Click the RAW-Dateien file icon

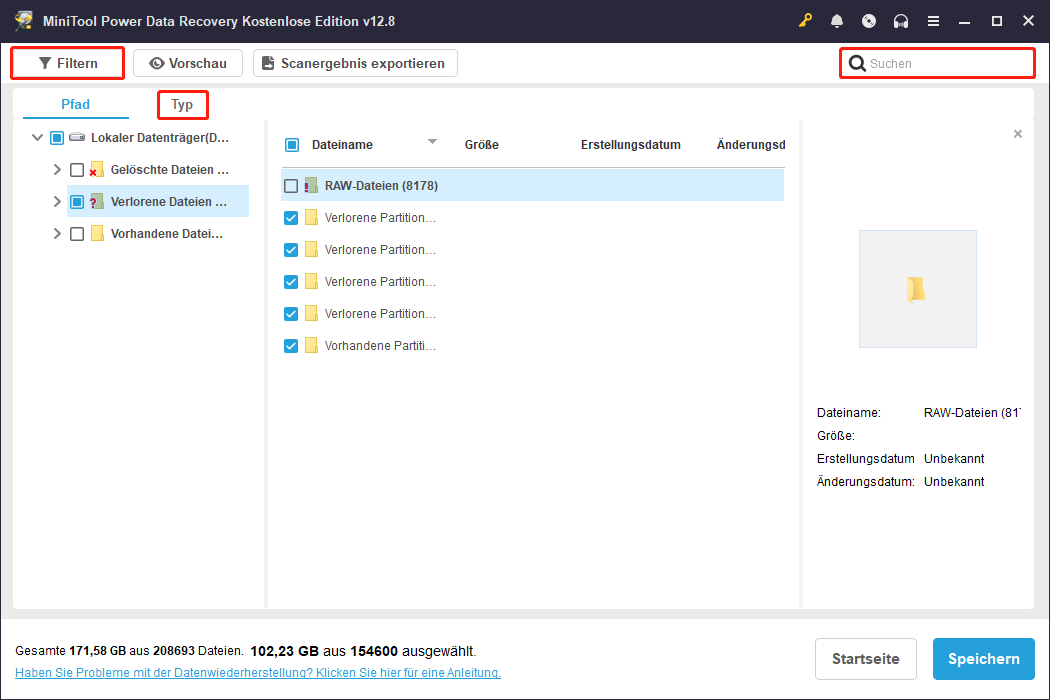coord(311,186)
